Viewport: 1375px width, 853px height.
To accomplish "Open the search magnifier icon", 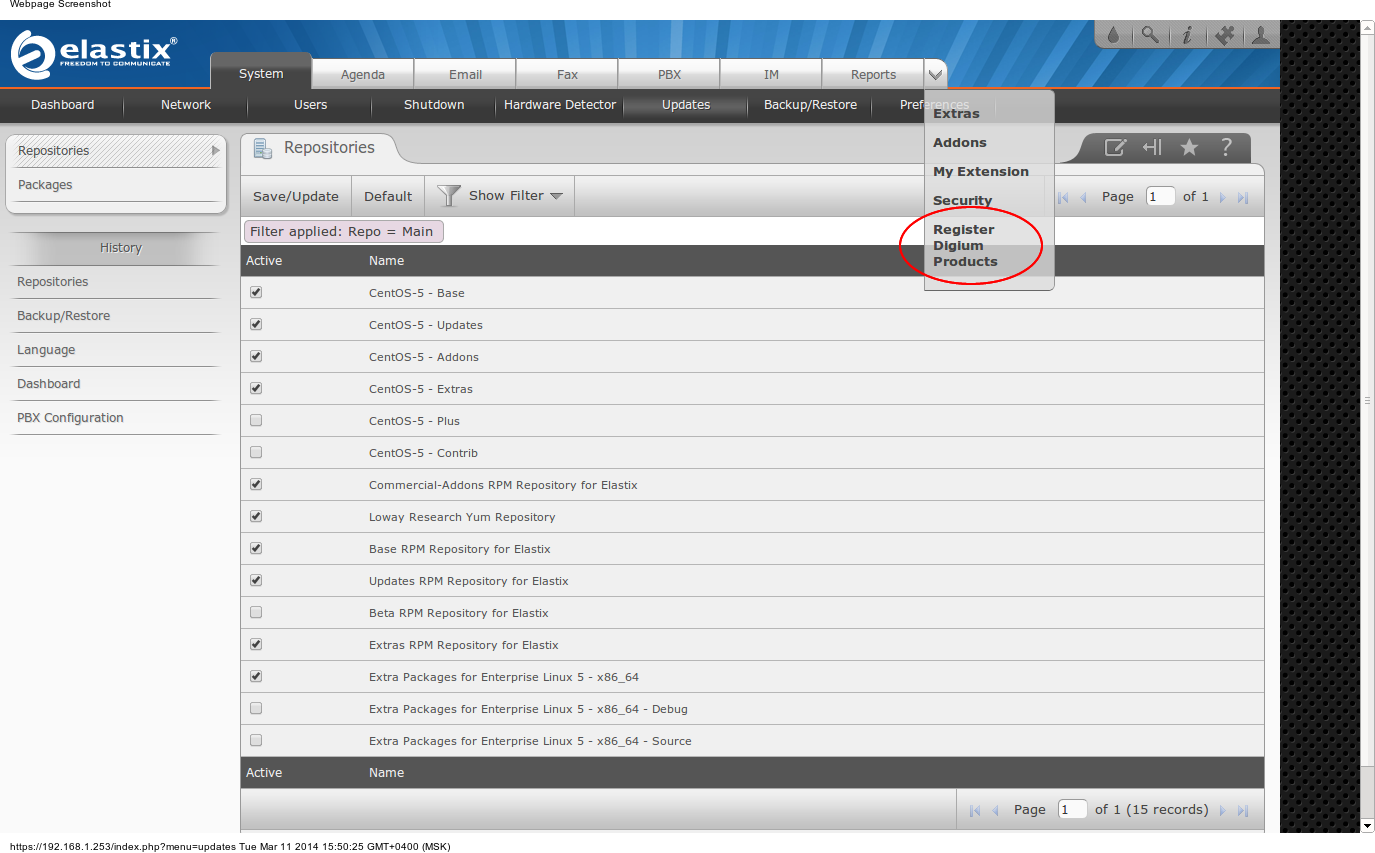I will click(x=1150, y=35).
